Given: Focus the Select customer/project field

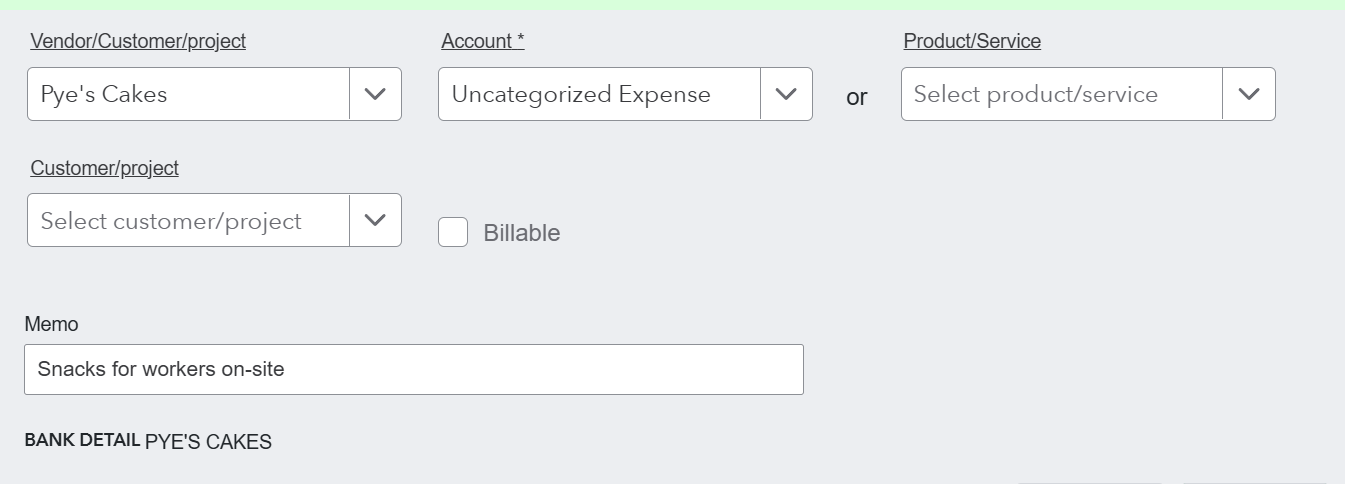Looking at the screenshot, I should [x=189, y=220].
